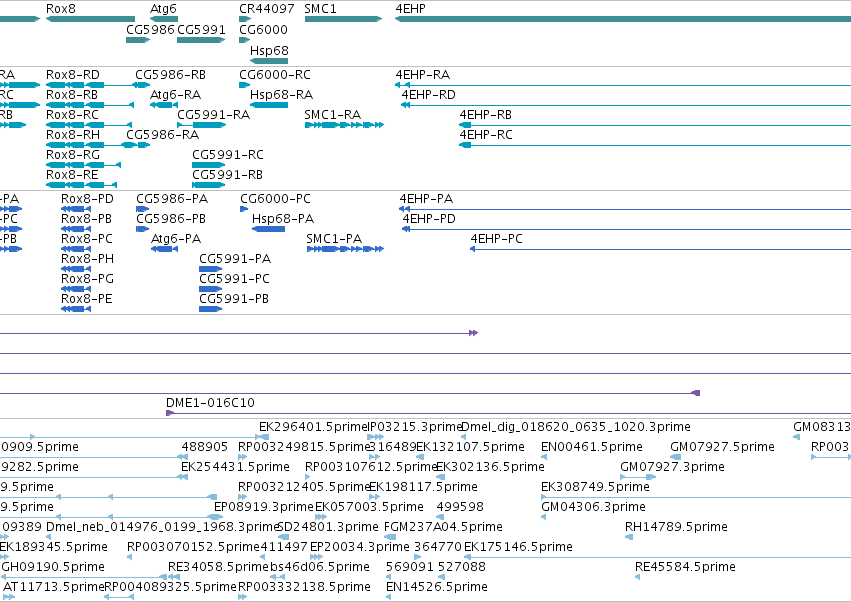Select the EN00461.5prime EST label

(x=592, y=447)
